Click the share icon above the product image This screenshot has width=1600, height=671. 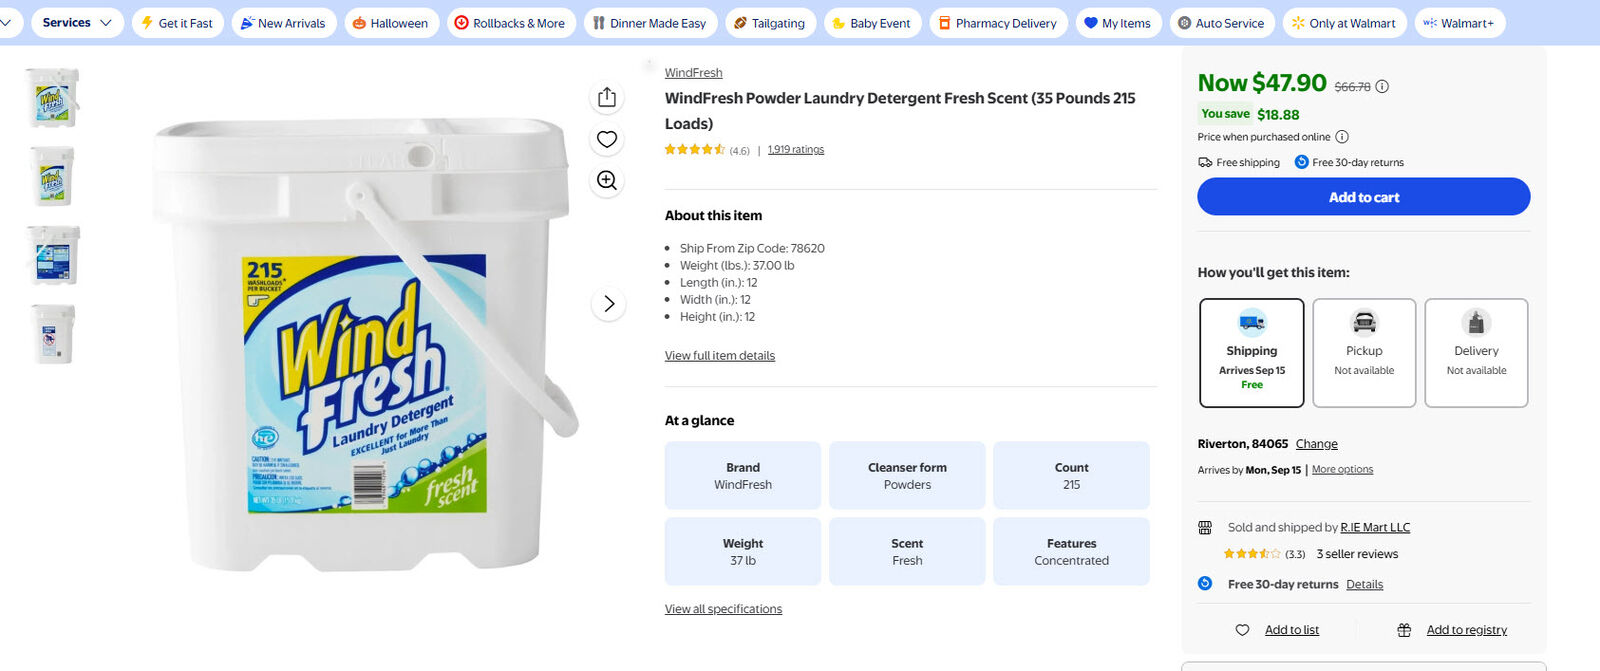[x=607, y=97]
